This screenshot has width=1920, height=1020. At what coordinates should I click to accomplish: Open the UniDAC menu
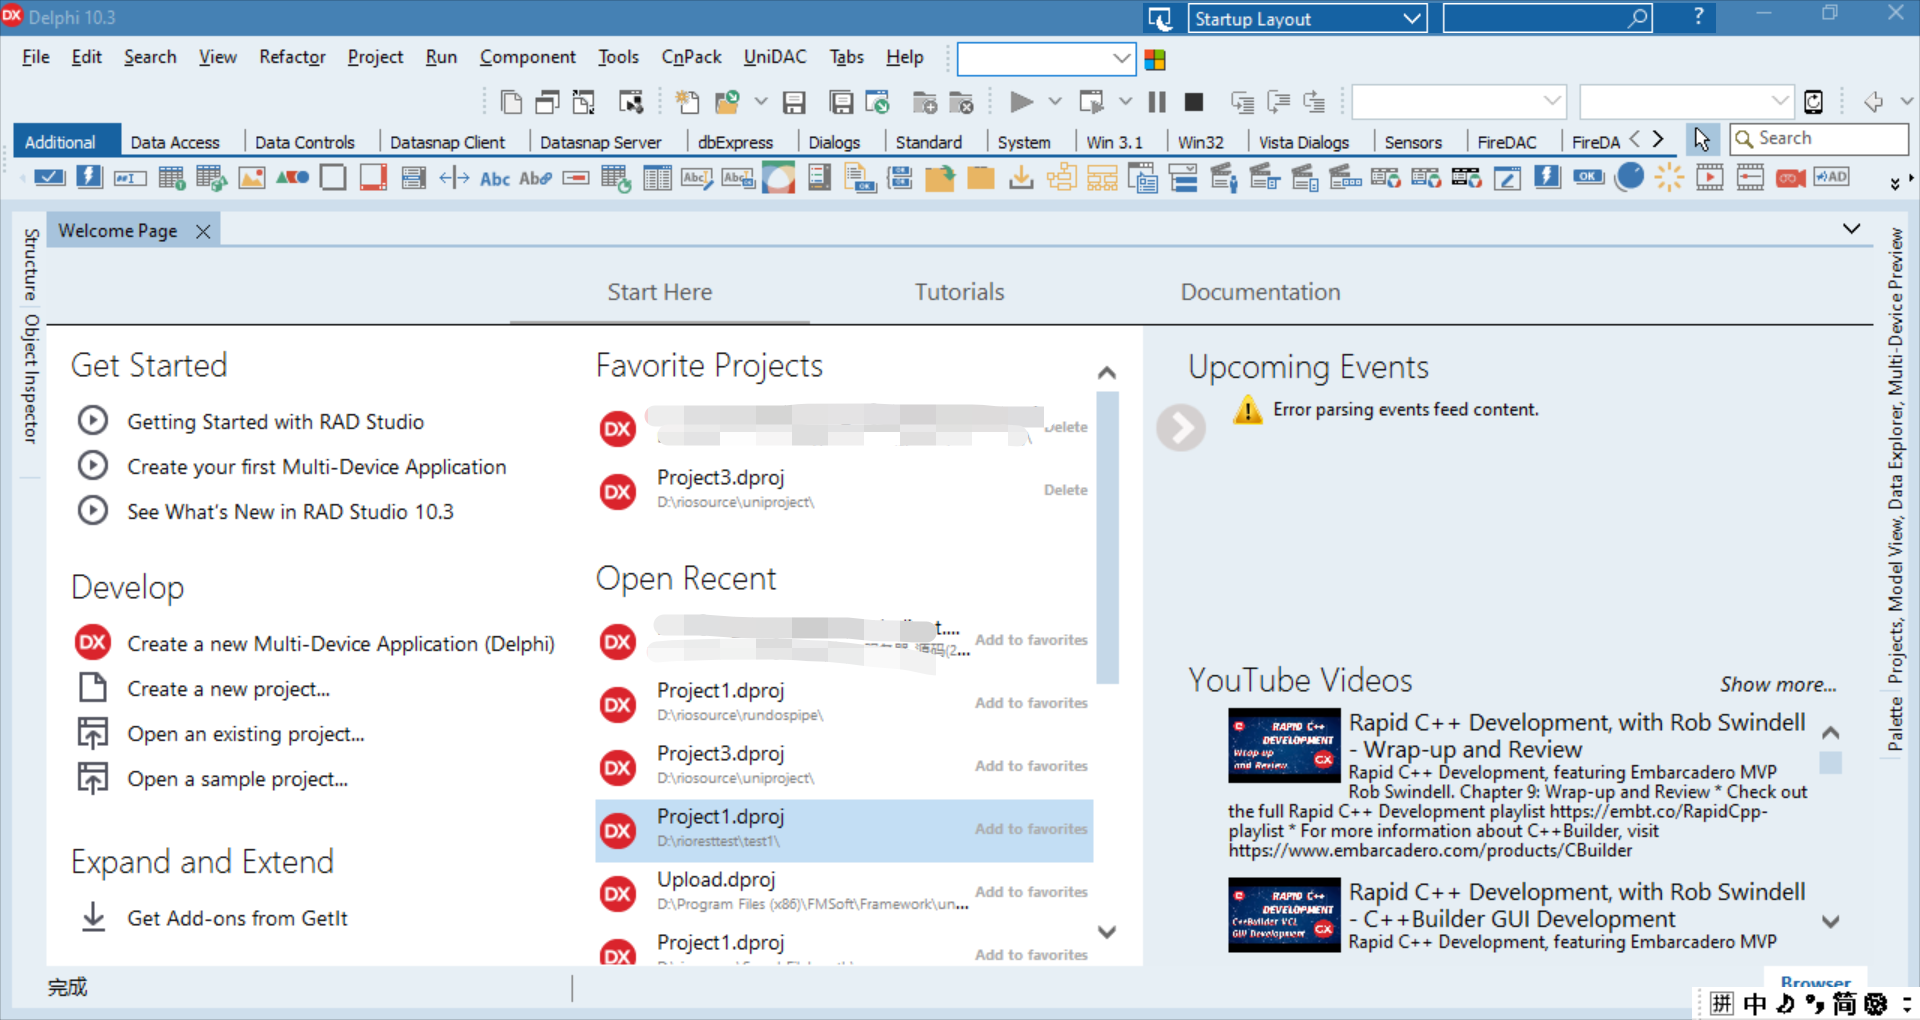(775, 57)
